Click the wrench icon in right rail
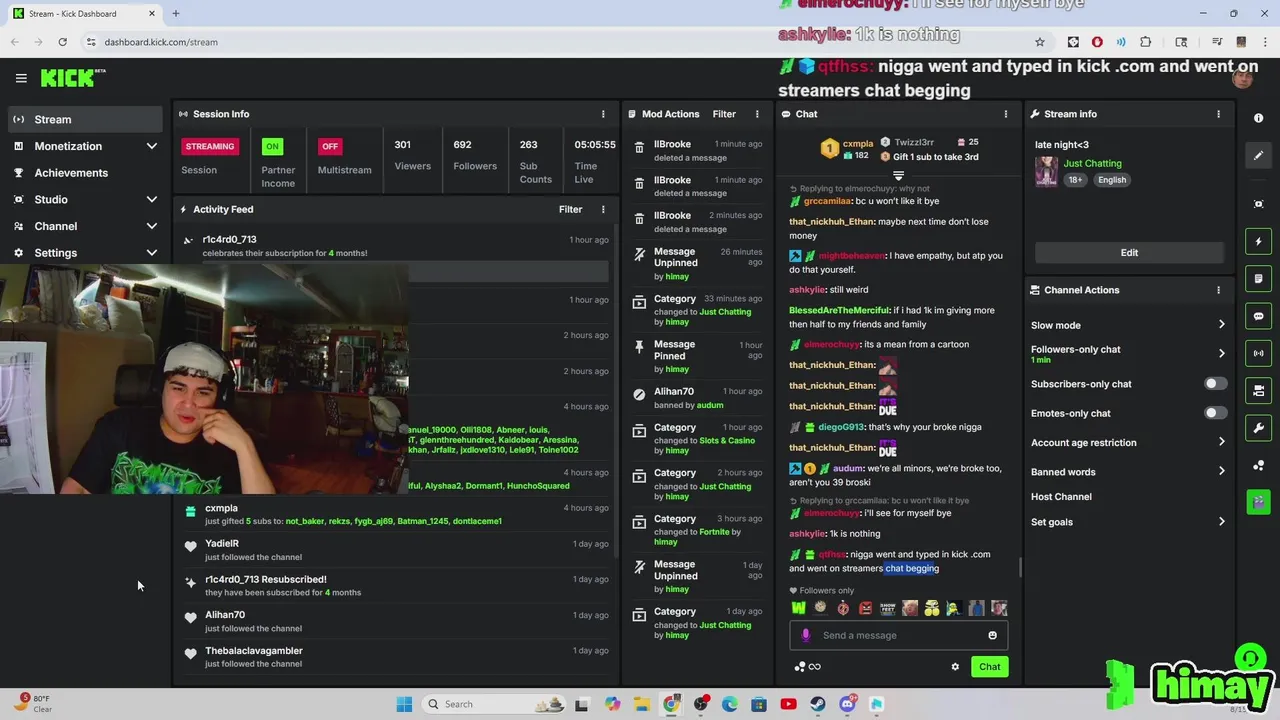Viewport: 1280px width, 720px height. (1258, 428)
